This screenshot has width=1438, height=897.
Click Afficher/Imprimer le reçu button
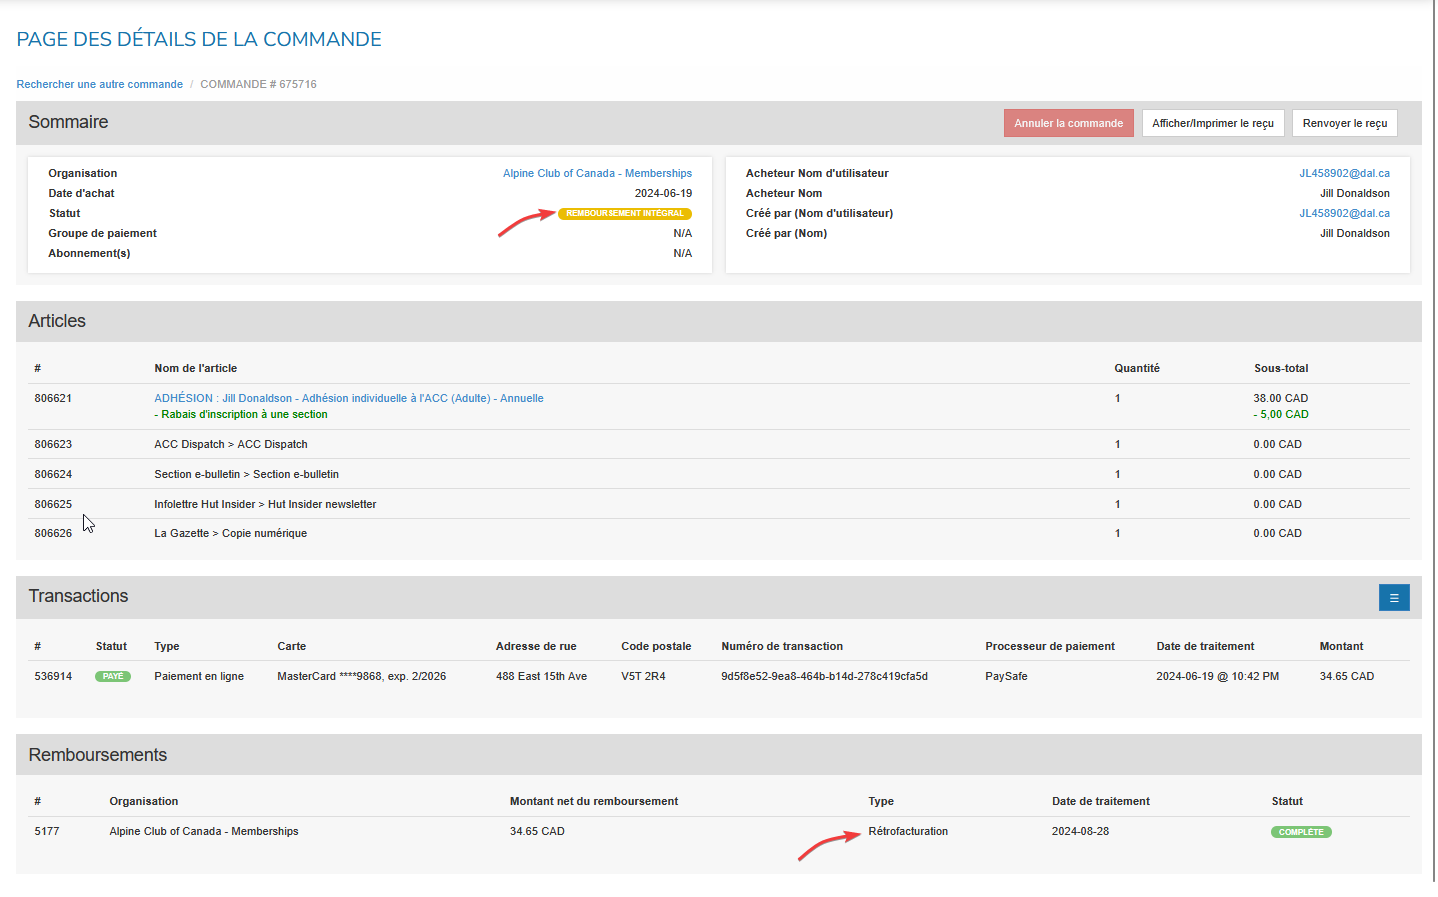[x=1212, y=123]
